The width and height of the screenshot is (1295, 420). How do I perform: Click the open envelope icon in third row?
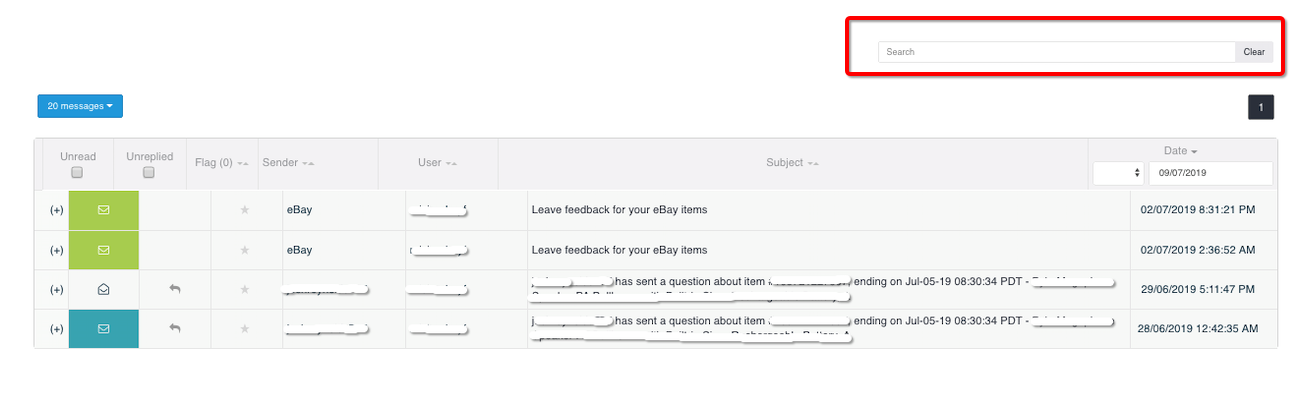coord(103,289)
